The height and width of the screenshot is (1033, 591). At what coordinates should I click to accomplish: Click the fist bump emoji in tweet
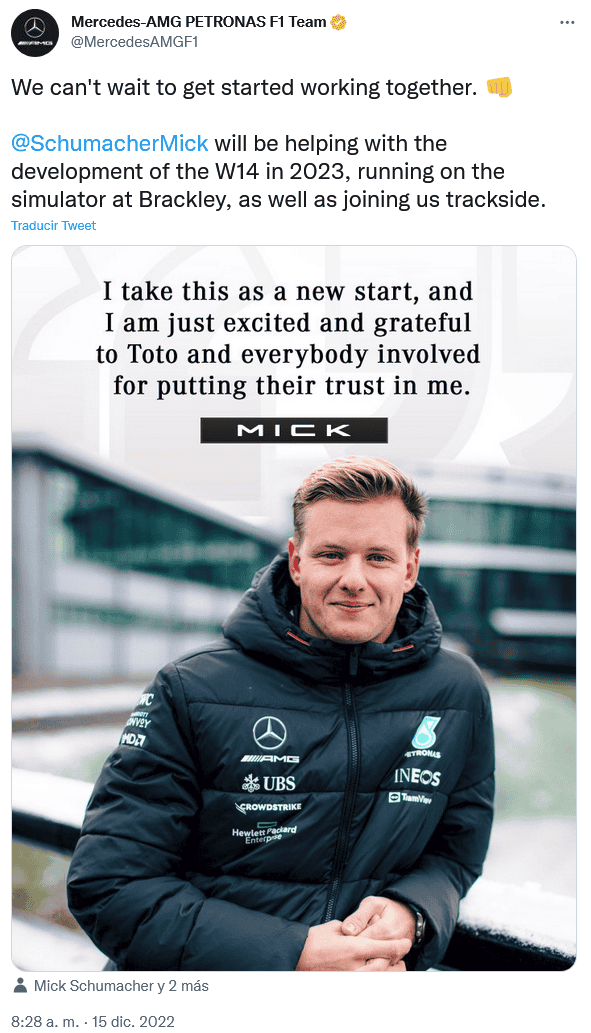pos(499,87)
